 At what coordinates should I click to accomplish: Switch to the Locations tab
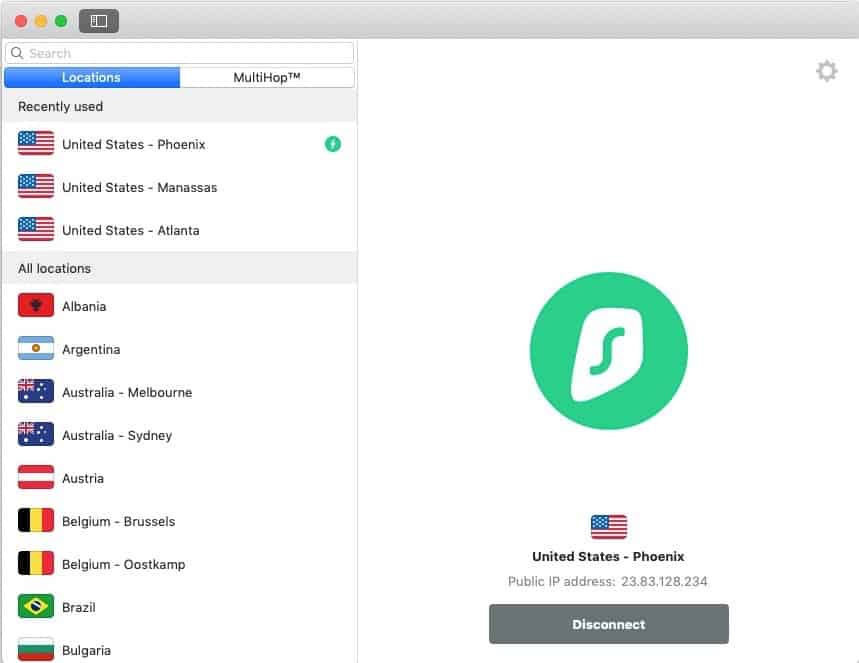coord(92,77)
